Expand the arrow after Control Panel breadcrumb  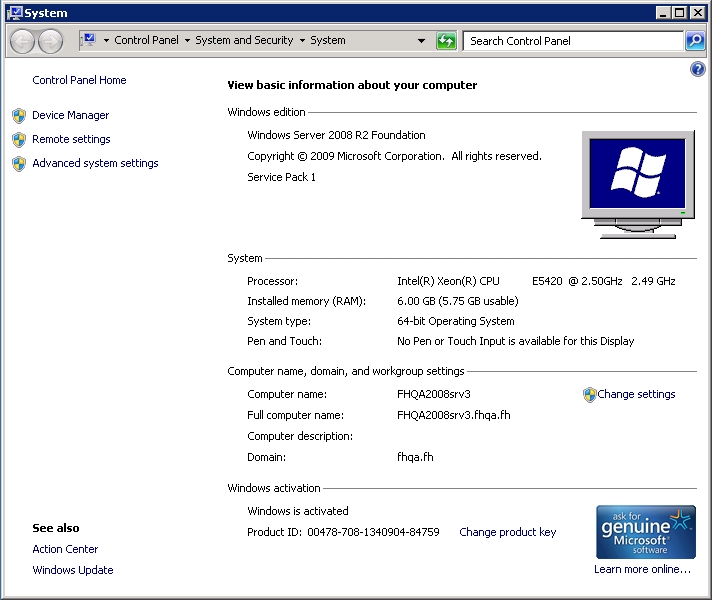click(187, 40)
